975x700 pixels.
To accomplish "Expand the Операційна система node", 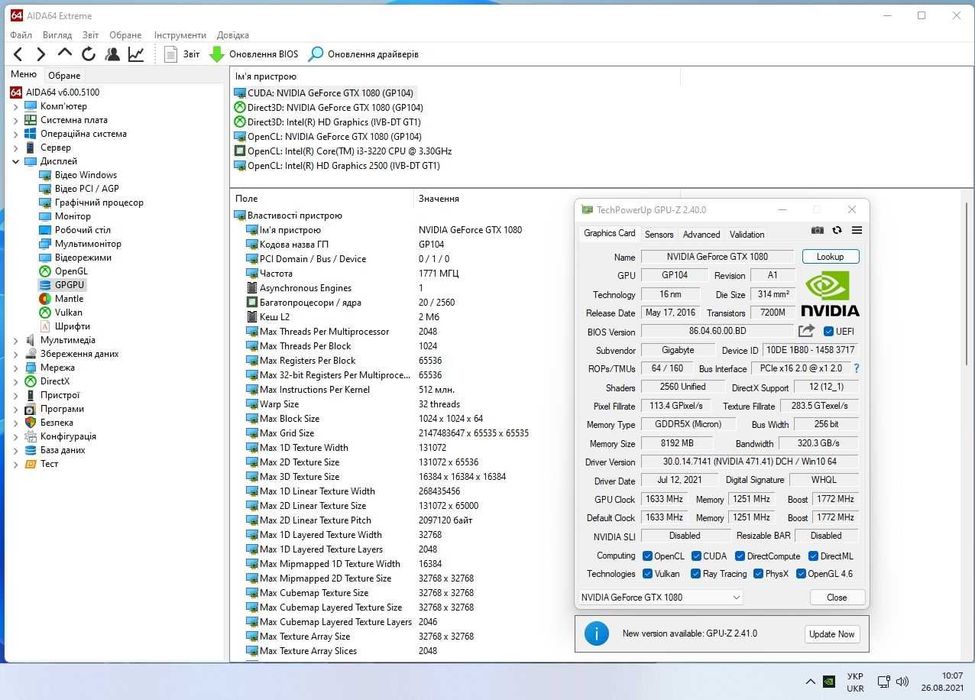I will [x=16, y=134].
